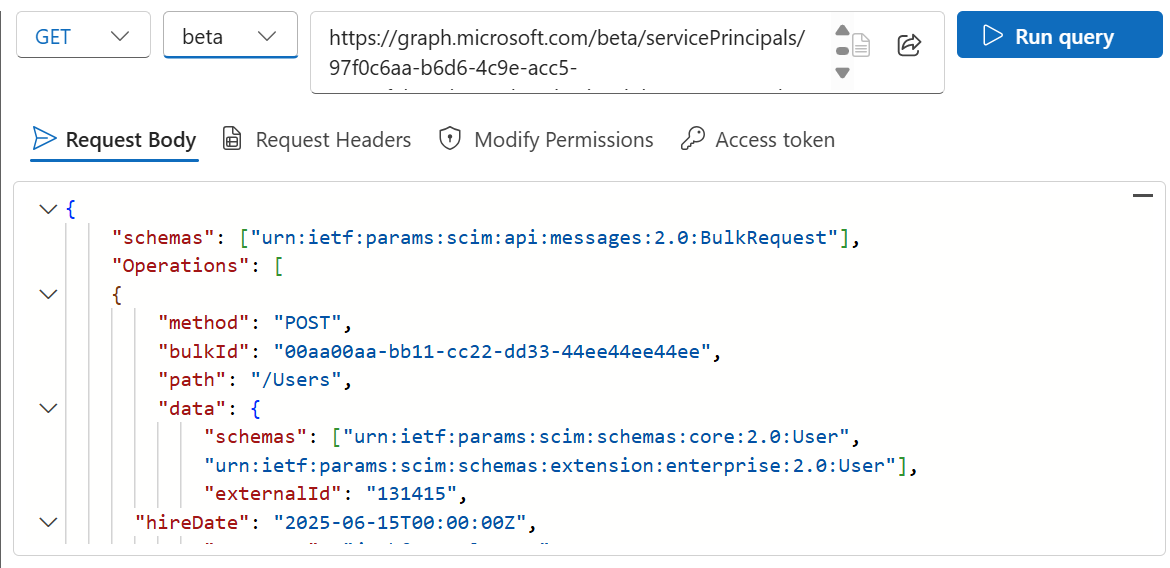Open the Modify Permissions tab
The image size is (1170, 568).
pos(545,140)
